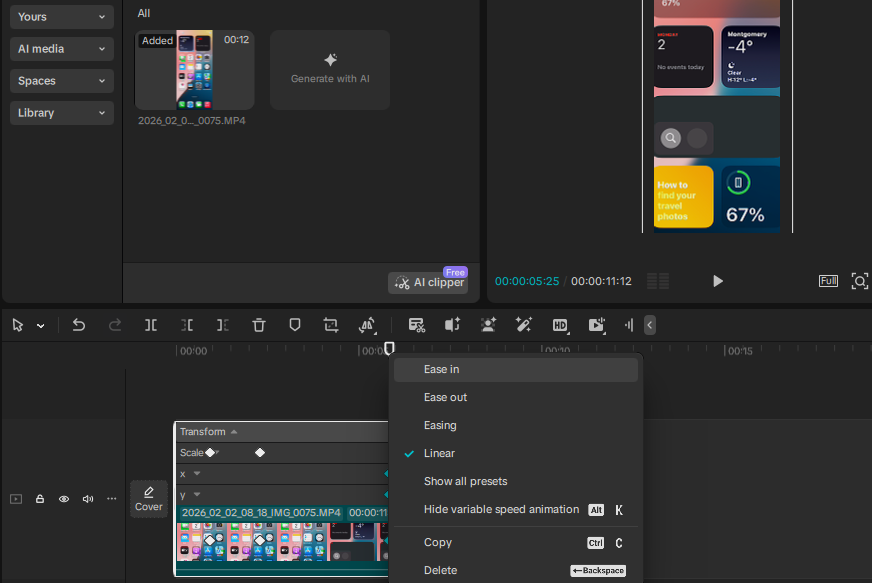Toggle the track lock icon
The width and height of the screenshot is (872, 583).
coord(40,499)
